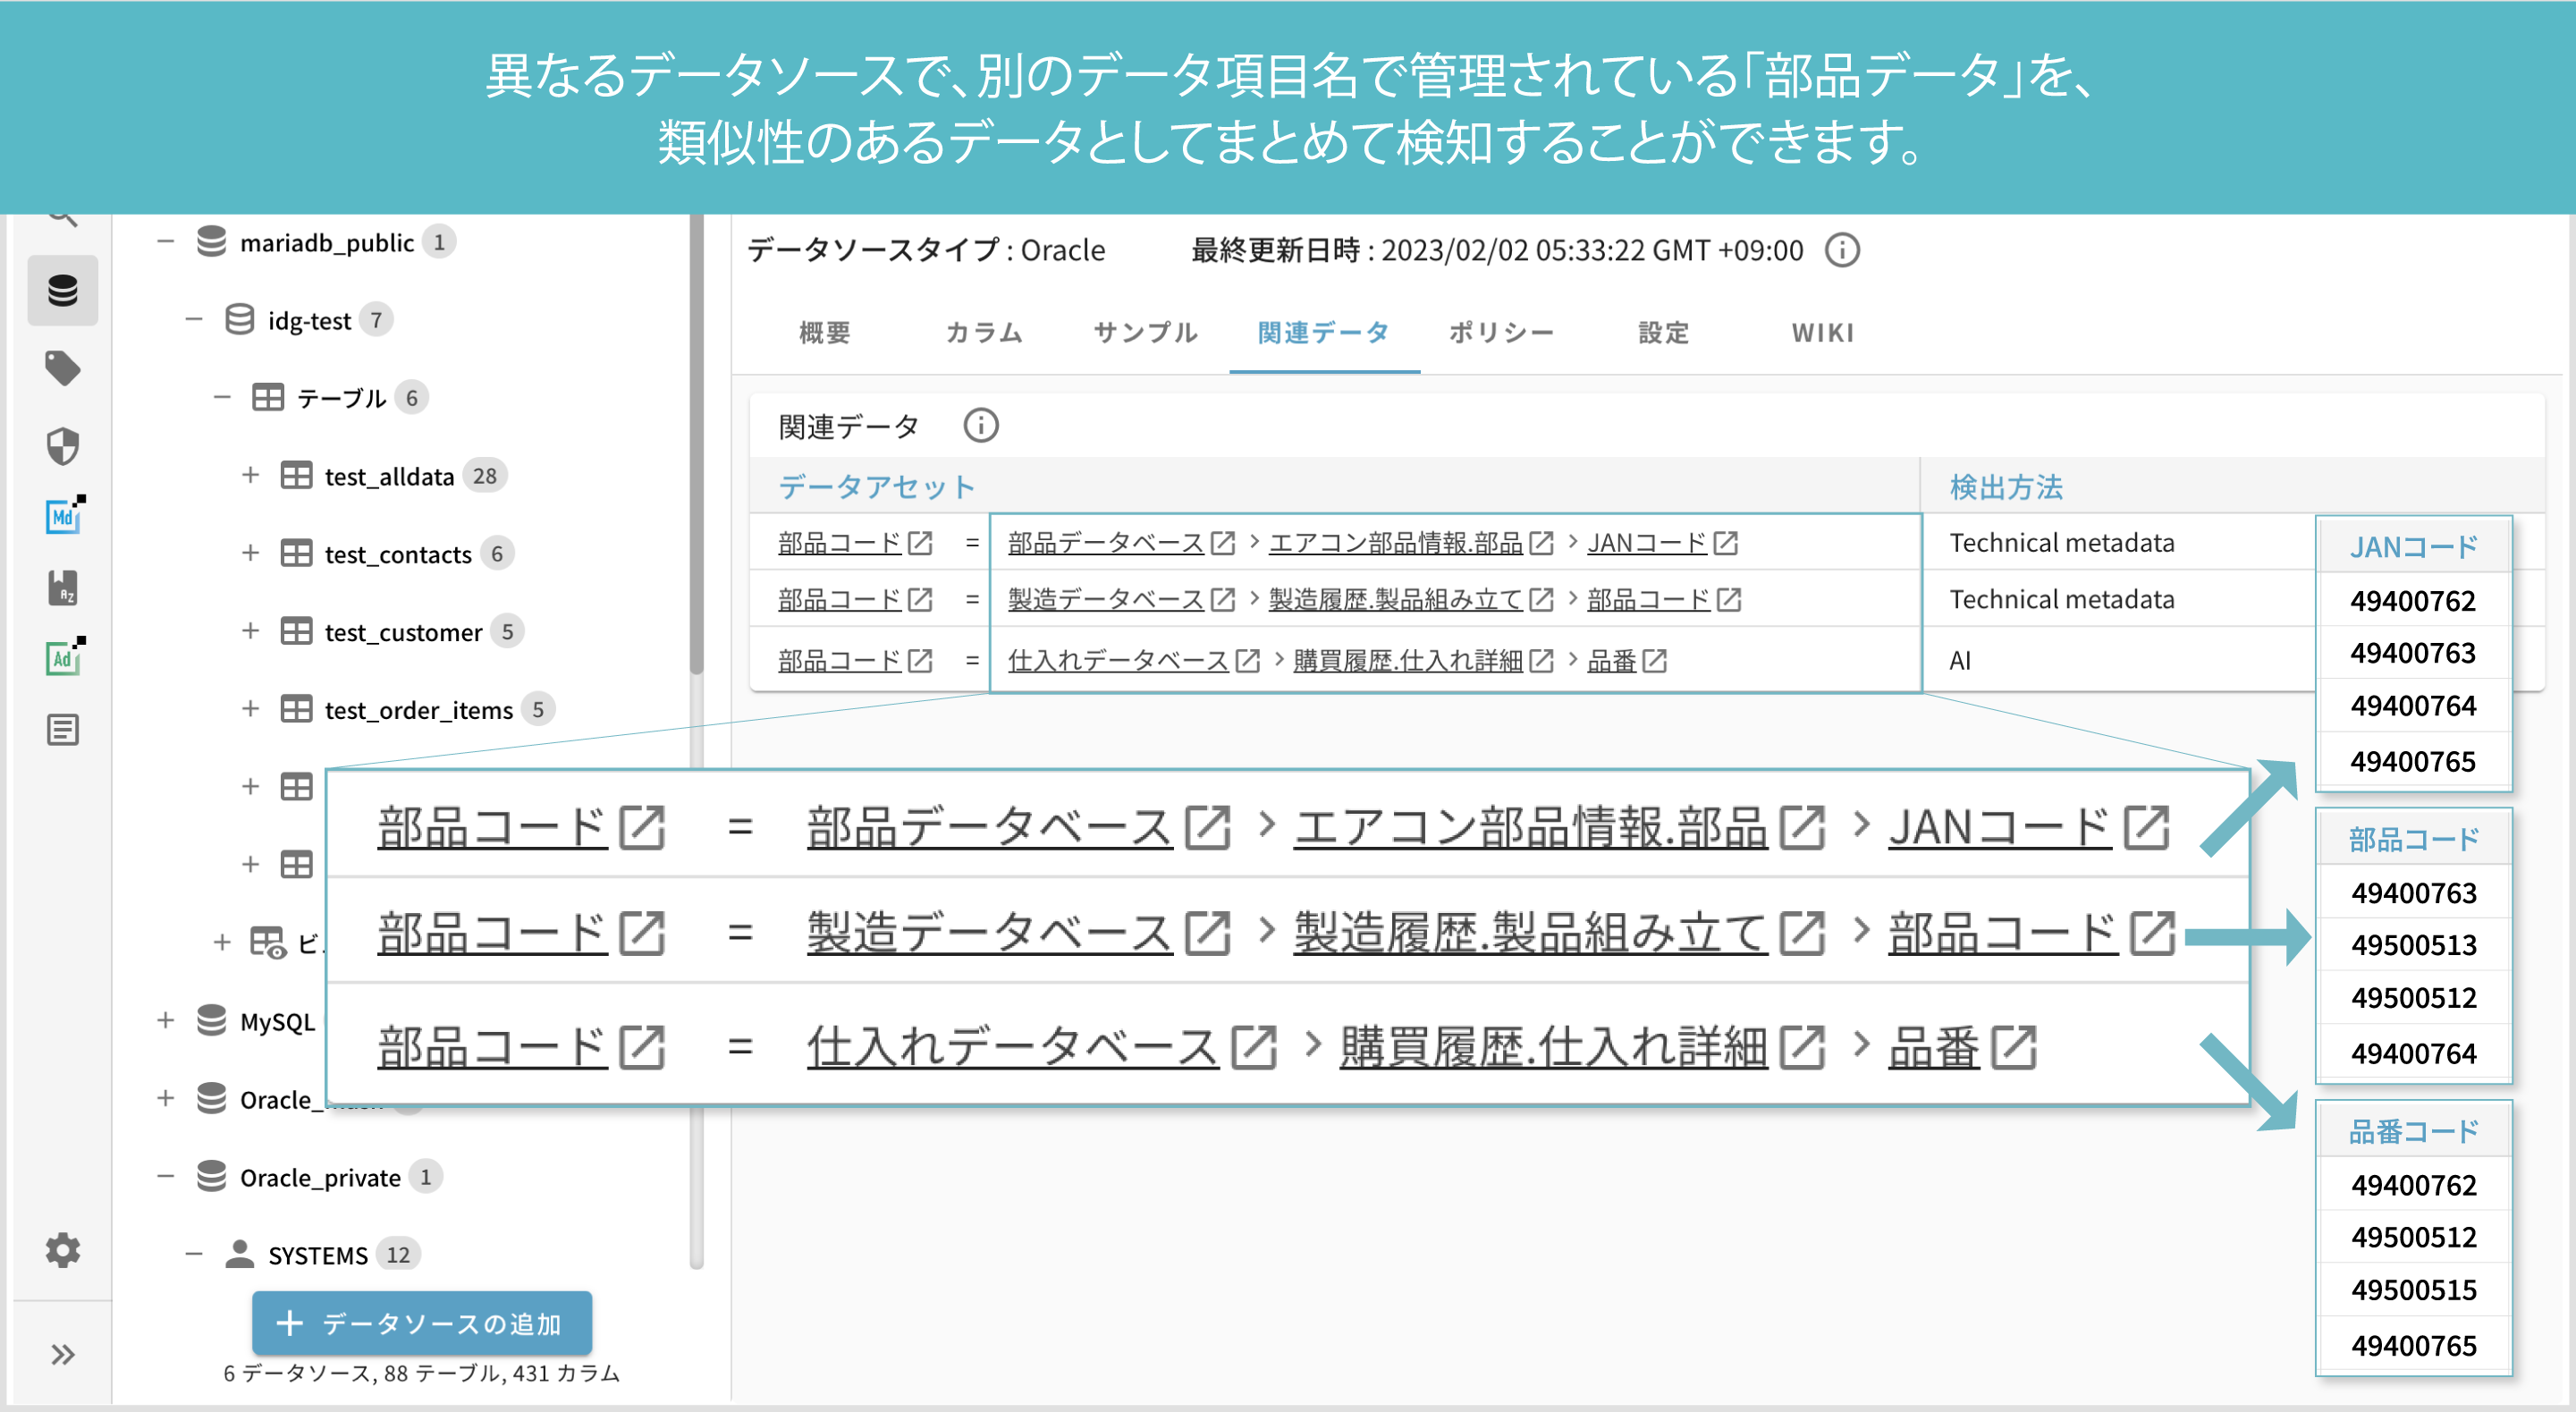Click the green Ad sidebar icon

pyautogui.click(x=62, y=659)
